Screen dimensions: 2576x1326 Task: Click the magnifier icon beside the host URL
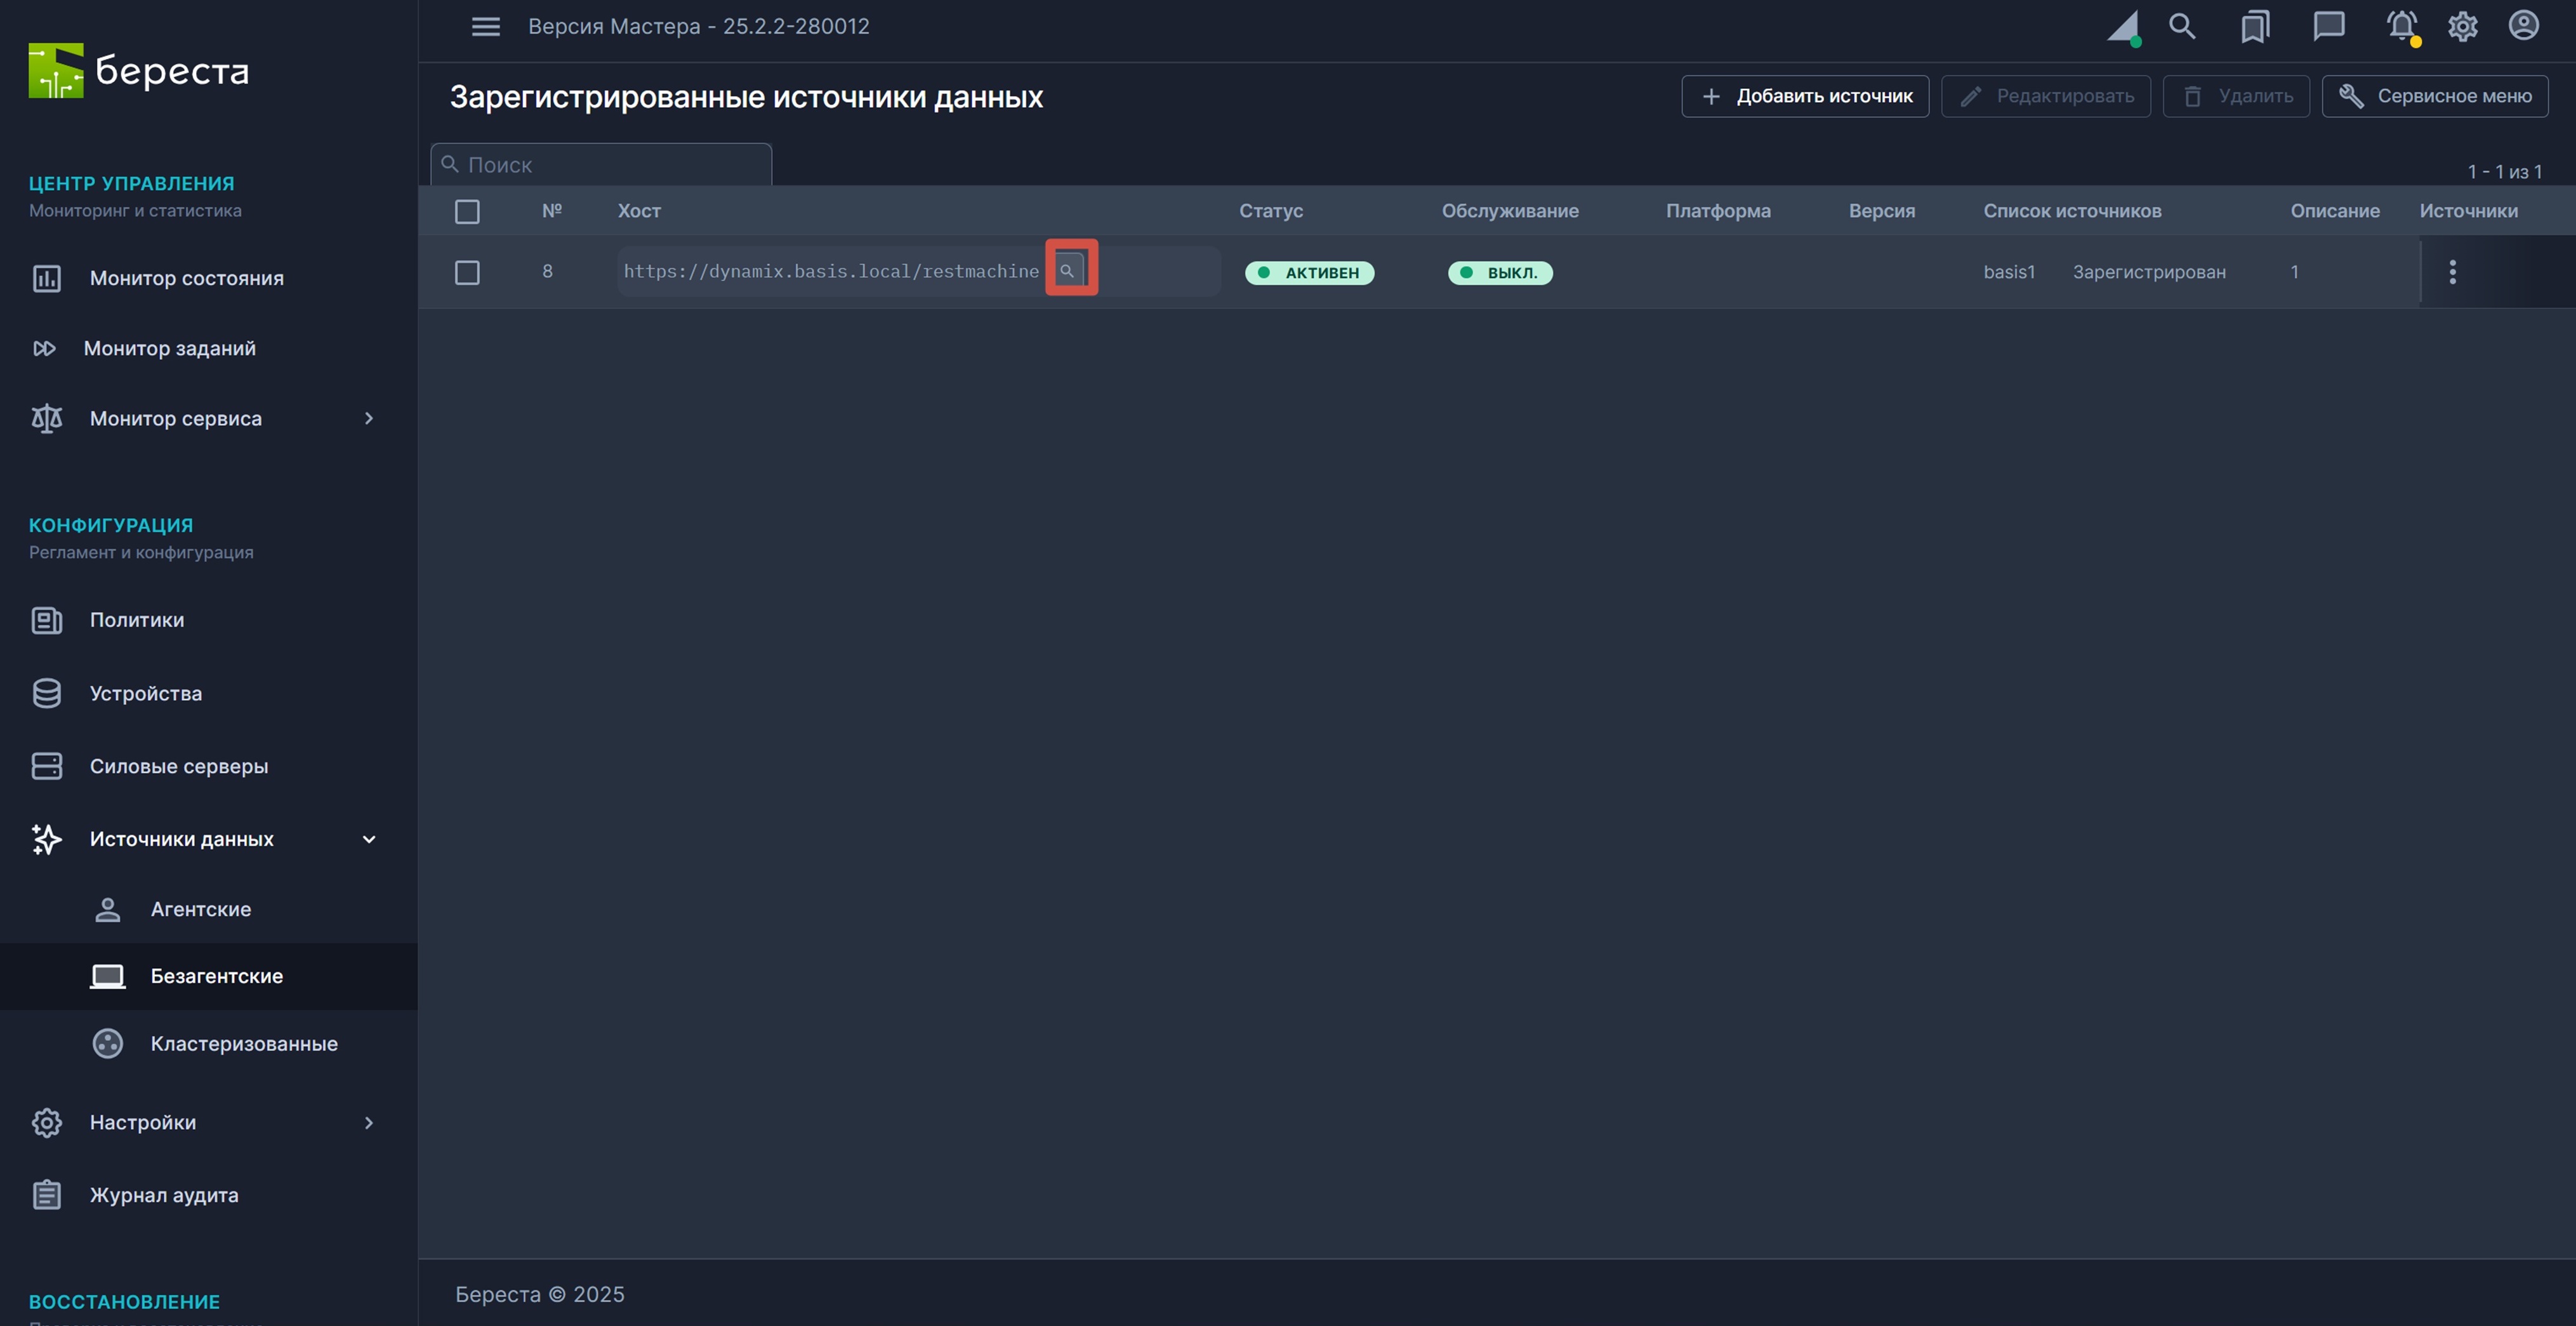click(1068, 270)
